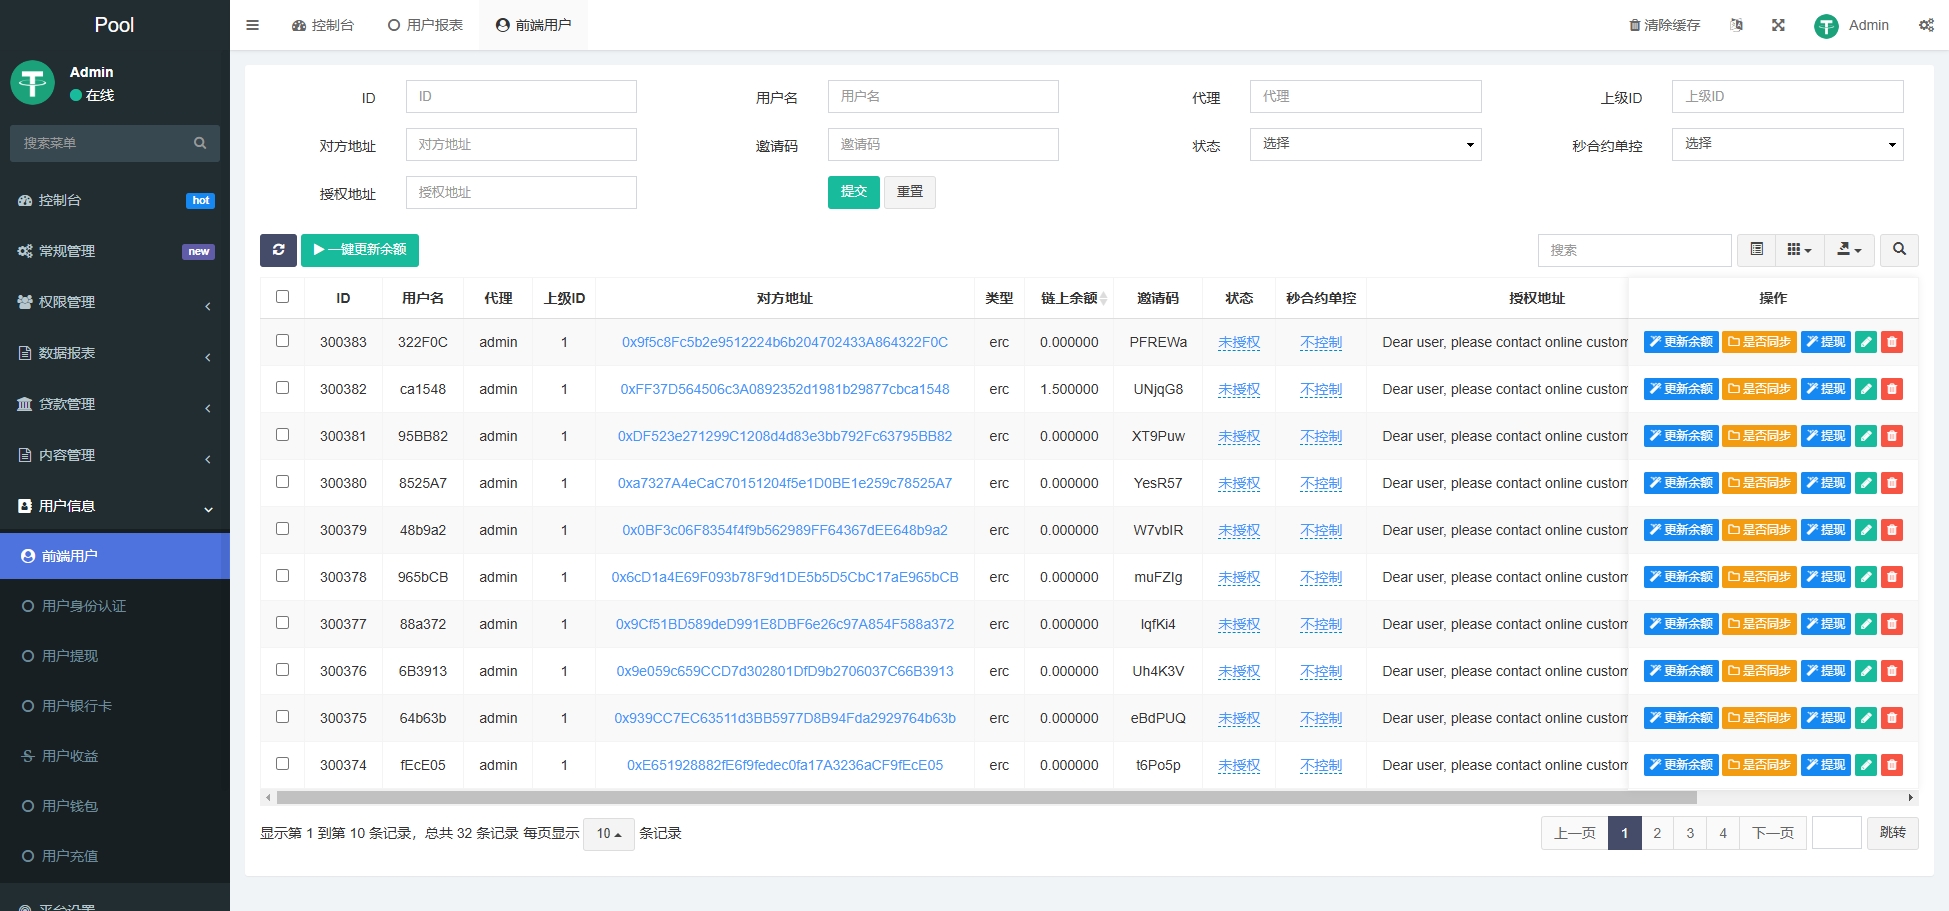Switch to the 用户报表 tab
1949x911 pixels.
pos(425,25)
